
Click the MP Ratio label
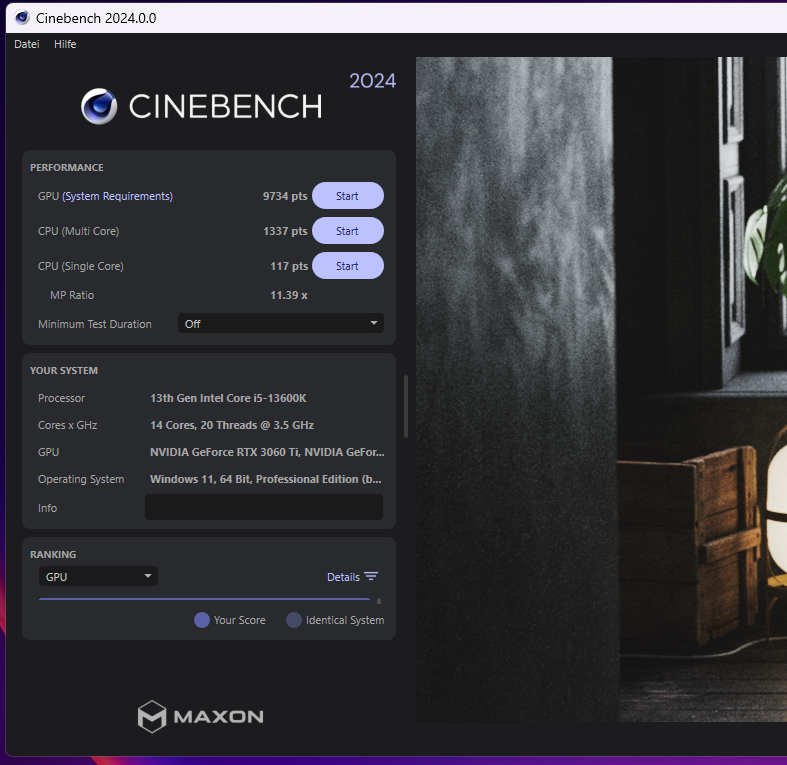[72, 295]
